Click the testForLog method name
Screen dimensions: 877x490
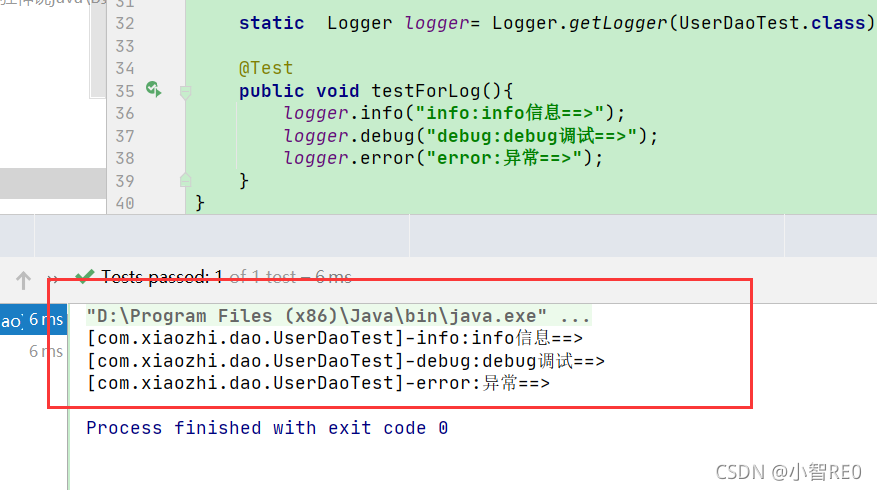pyautogui.click(x=426, y=91)
